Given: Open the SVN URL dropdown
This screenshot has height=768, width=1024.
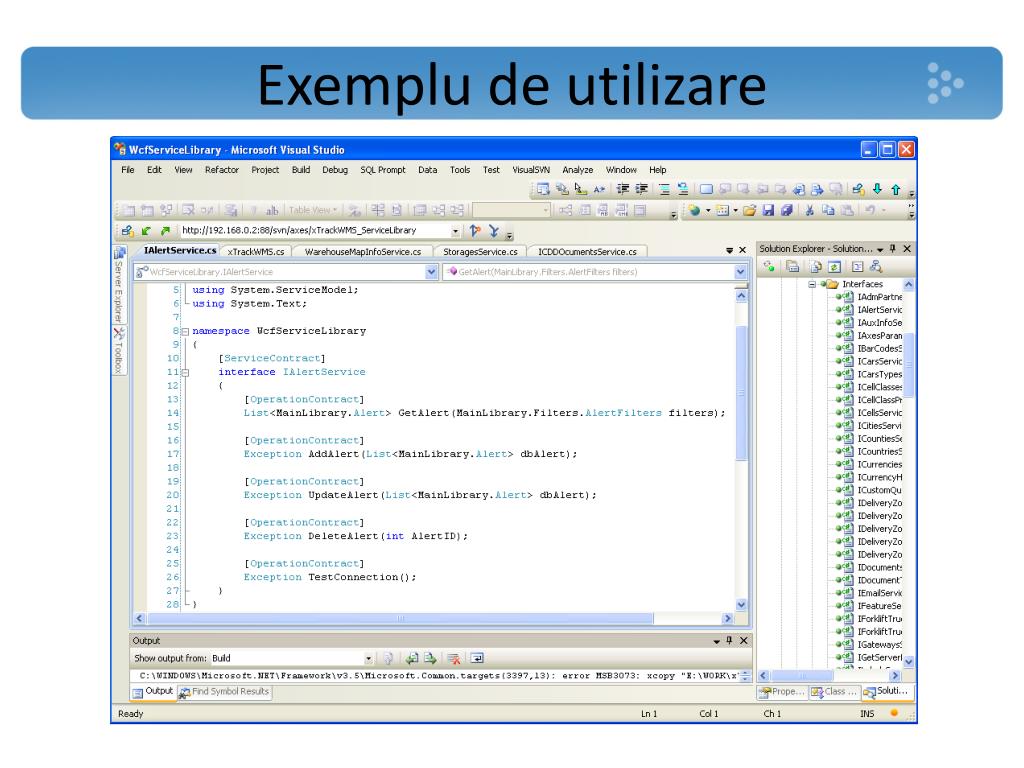Looking at the screenshot, I should [x=455, y=231].
